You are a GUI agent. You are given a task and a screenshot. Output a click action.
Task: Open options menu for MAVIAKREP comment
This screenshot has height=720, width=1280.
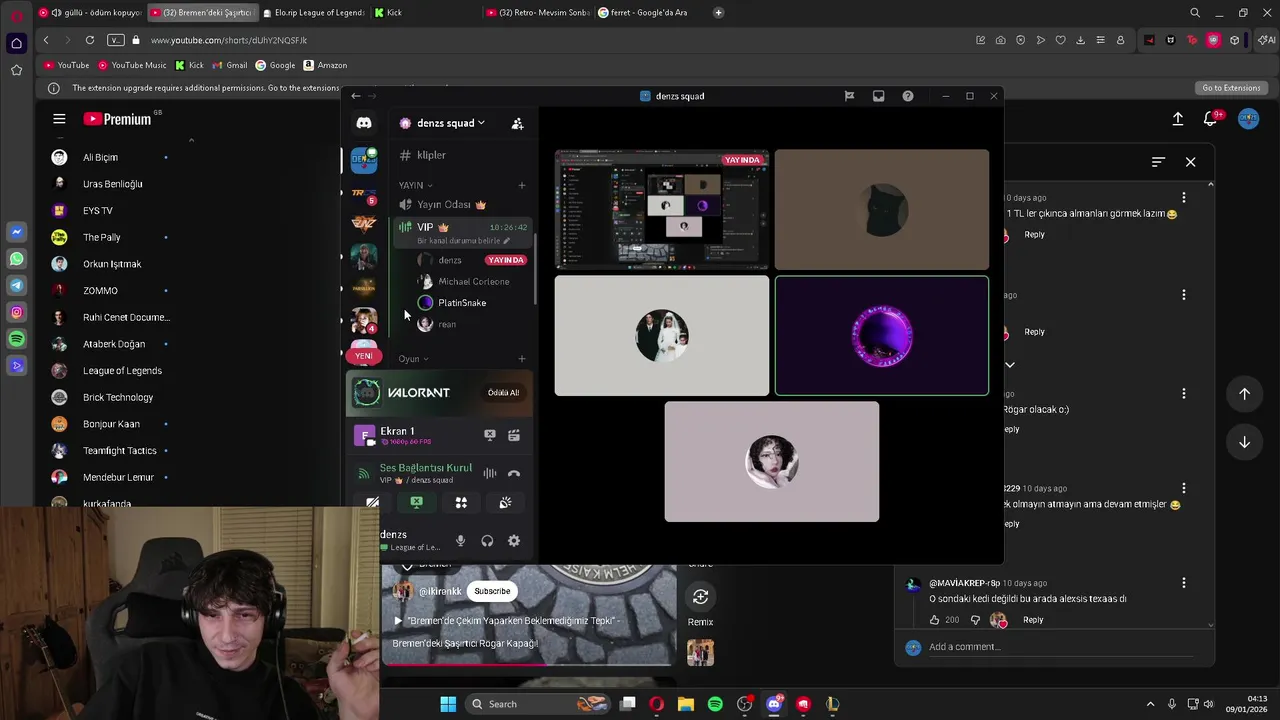click(1184, 583)
